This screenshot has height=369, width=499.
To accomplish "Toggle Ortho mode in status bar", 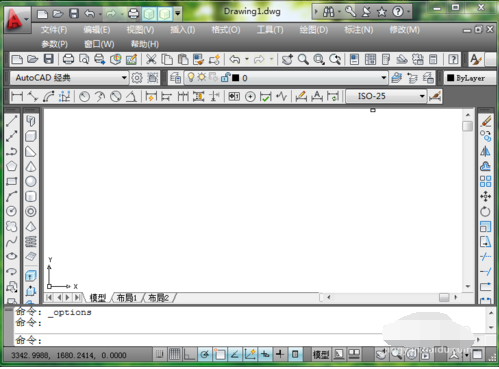I will pyautogui.click(x=189, y=354).
